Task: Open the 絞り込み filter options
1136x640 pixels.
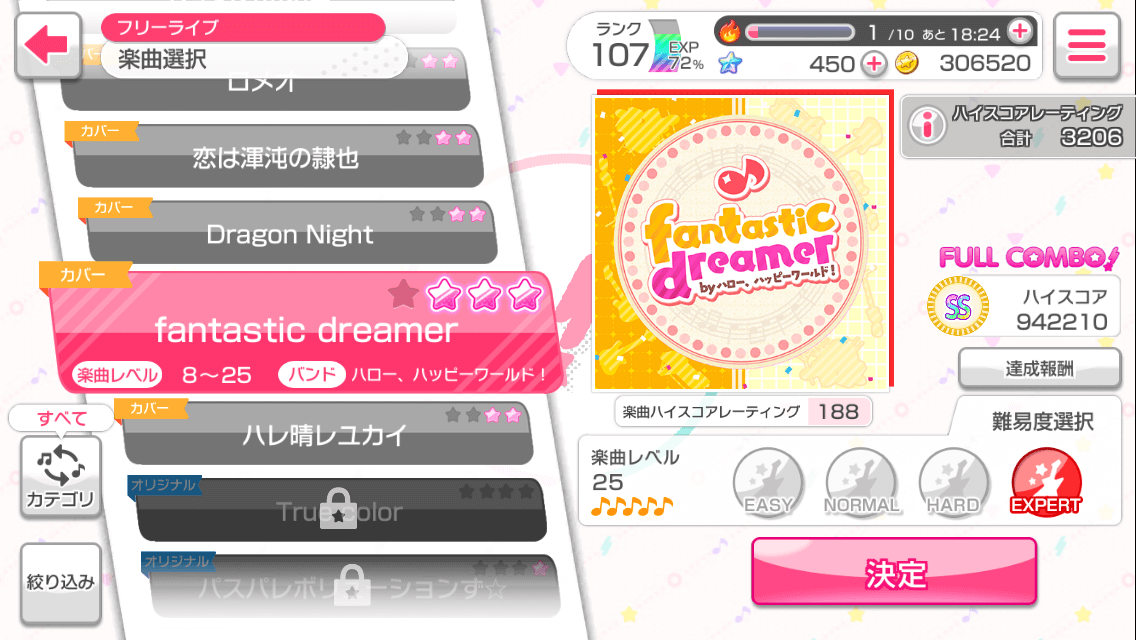Action: (61, 583)
